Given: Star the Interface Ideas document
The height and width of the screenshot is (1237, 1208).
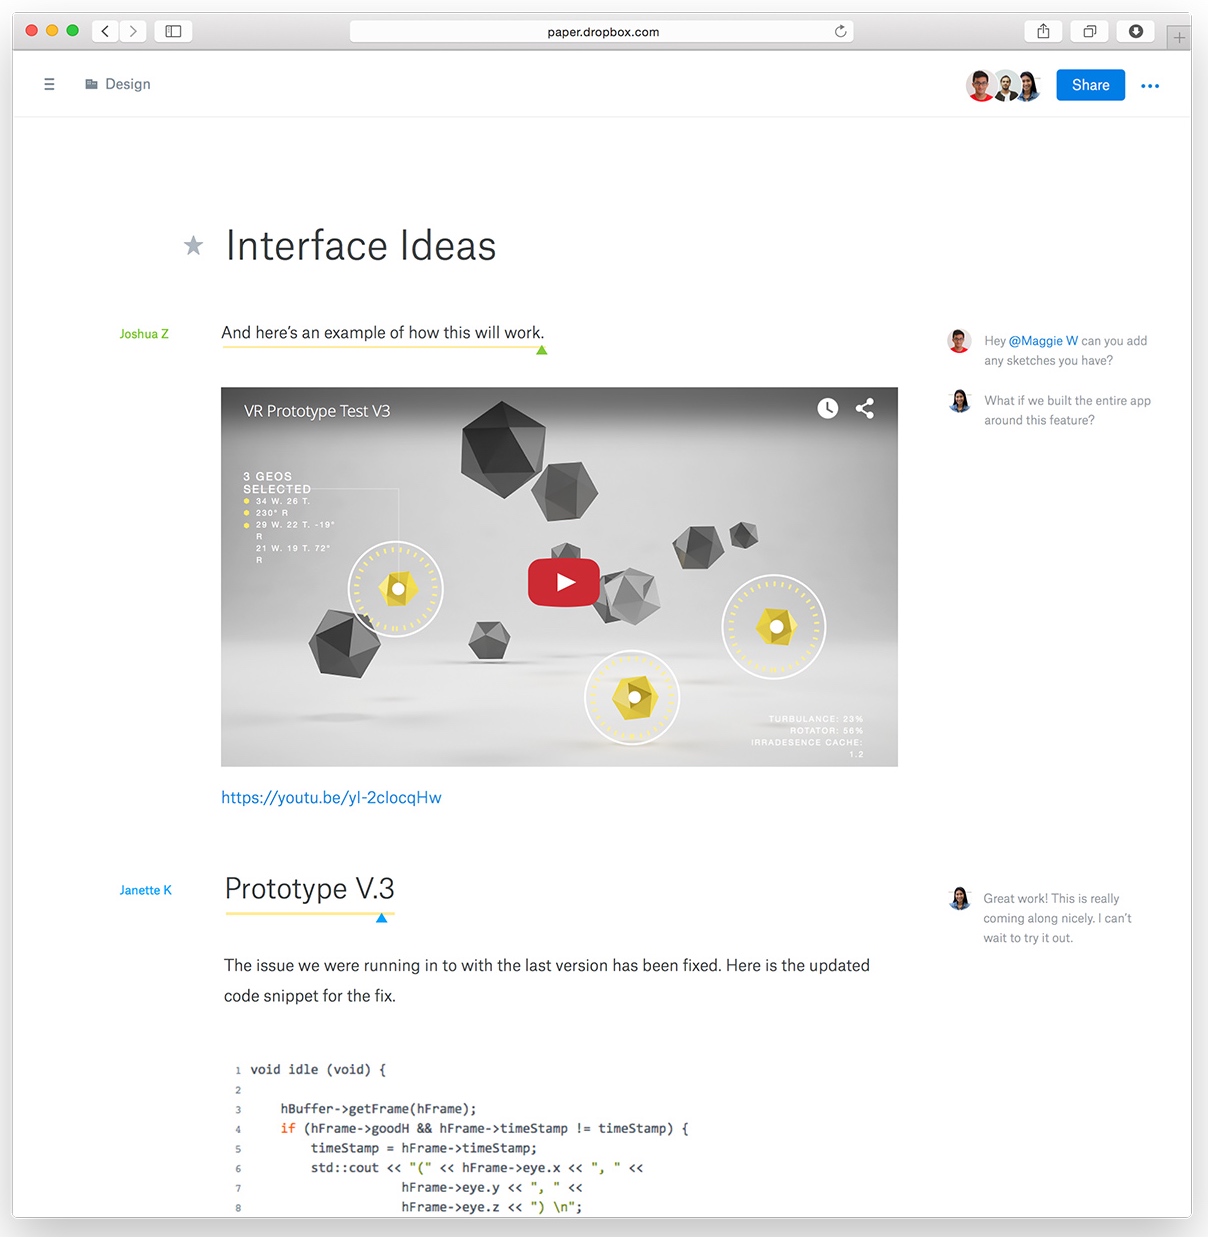Looking at the screenshot, I should point(194,246).
